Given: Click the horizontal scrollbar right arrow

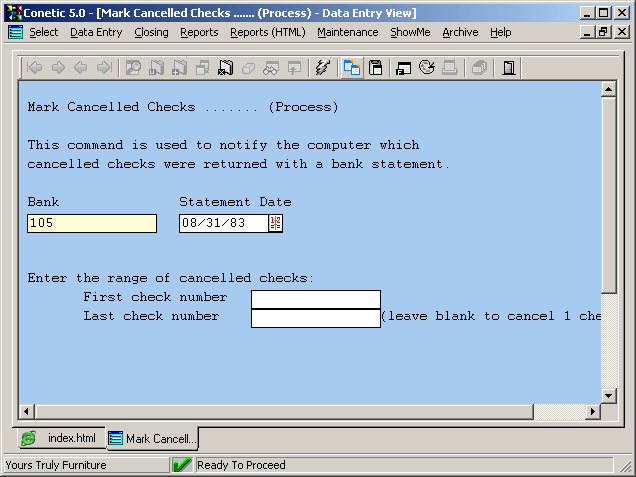Looking at the screenshot, I should 592,411.
